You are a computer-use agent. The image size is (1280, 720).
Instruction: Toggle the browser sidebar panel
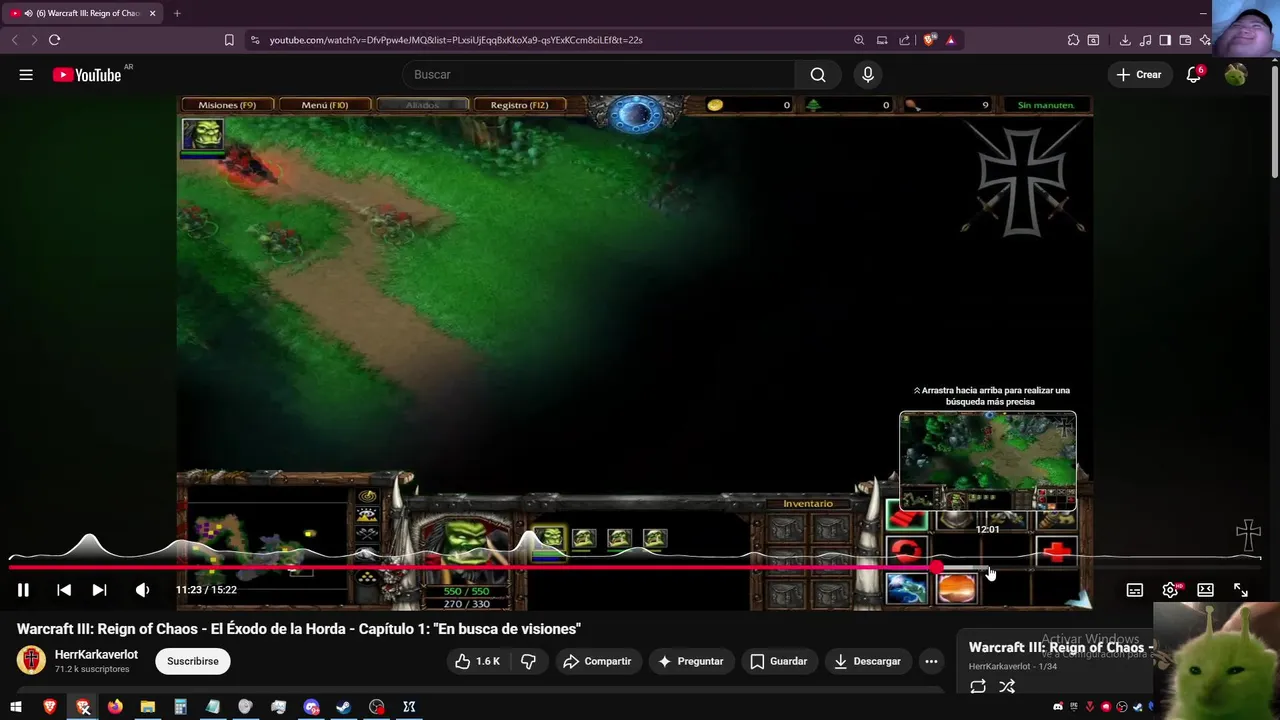tap(1165, 40)
